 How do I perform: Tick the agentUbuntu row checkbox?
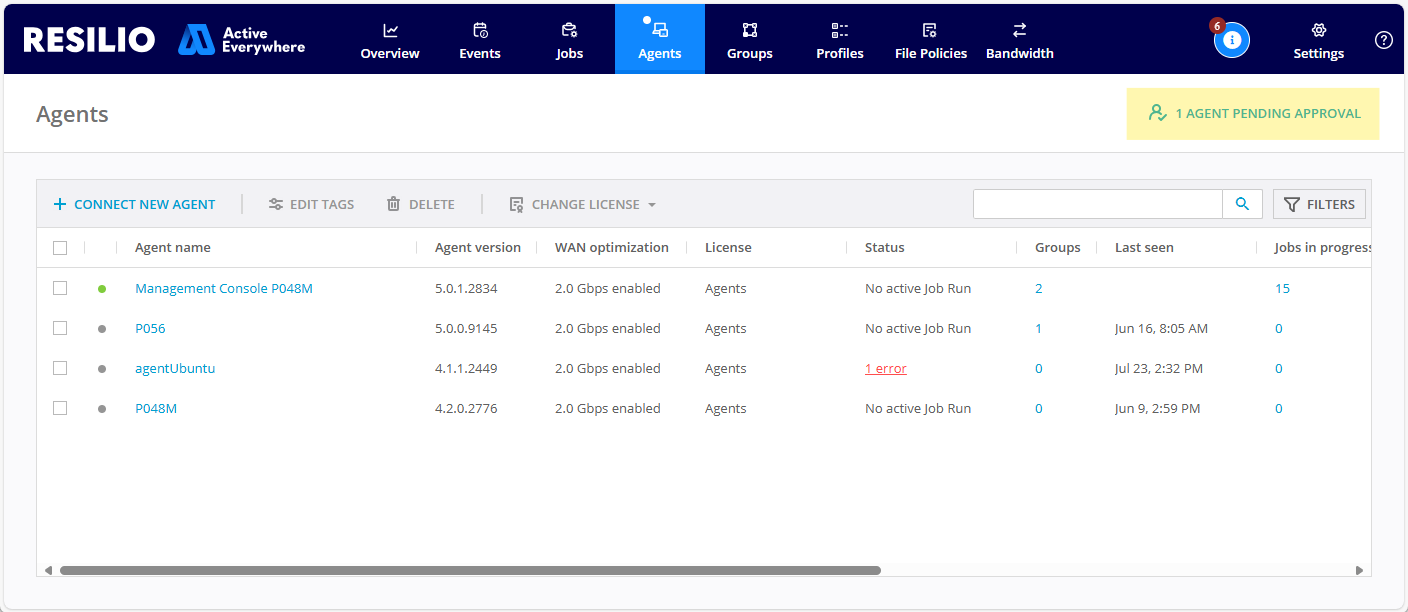pyautogui.click(x=60, y=368)
